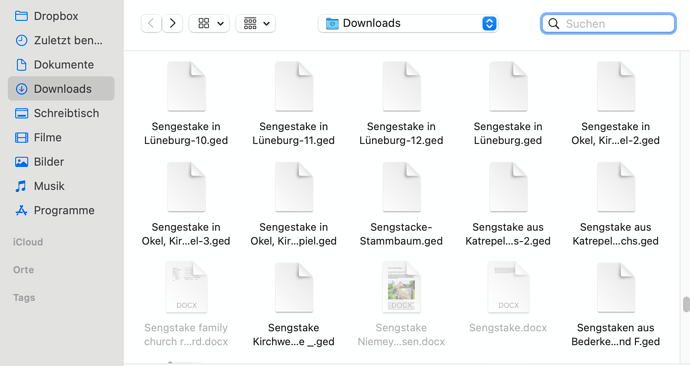This screenshot has height=366, width=690.
Task: Open Musik in the sidebar
Action: [x=40, y=186]
